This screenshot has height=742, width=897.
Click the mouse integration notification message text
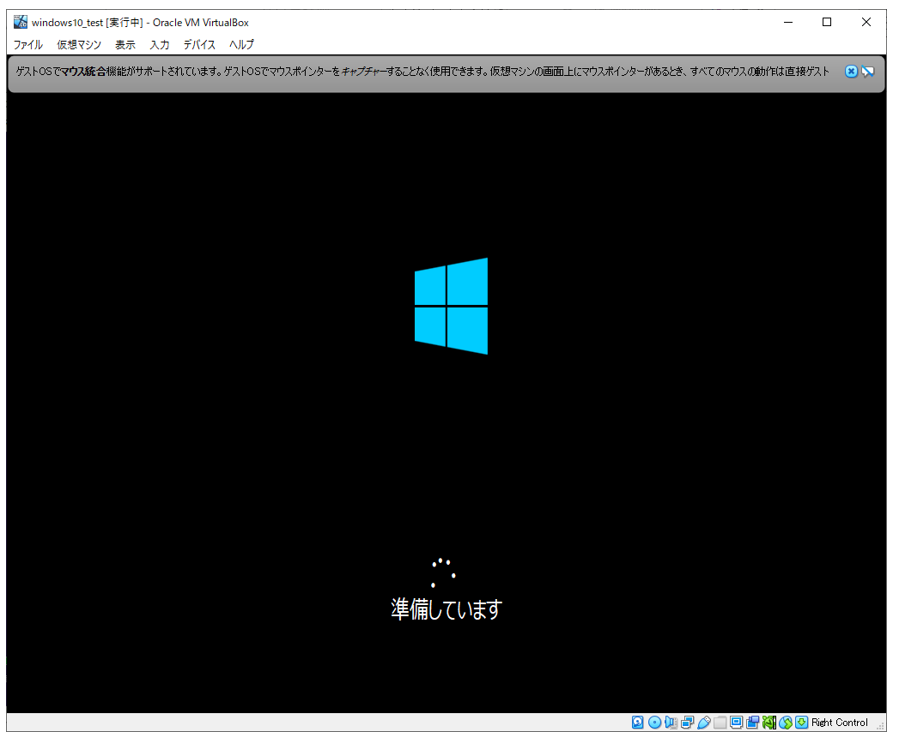pyautogui.click(x=422, y=72)
